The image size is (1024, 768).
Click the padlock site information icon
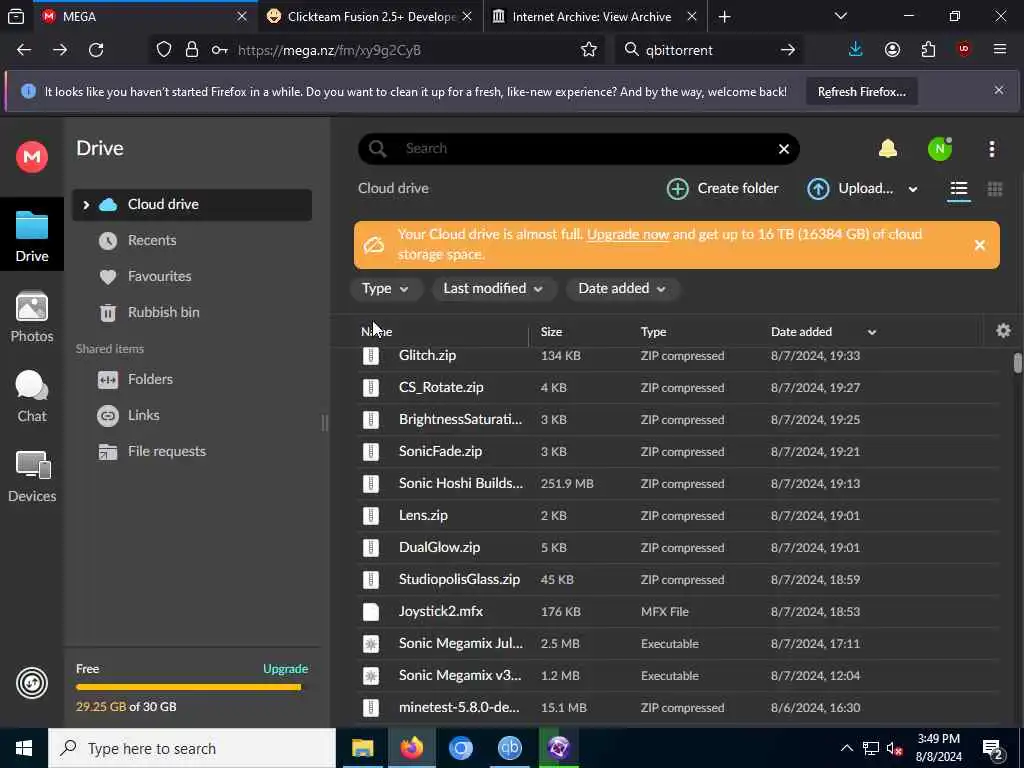click(x=191, y=50)
